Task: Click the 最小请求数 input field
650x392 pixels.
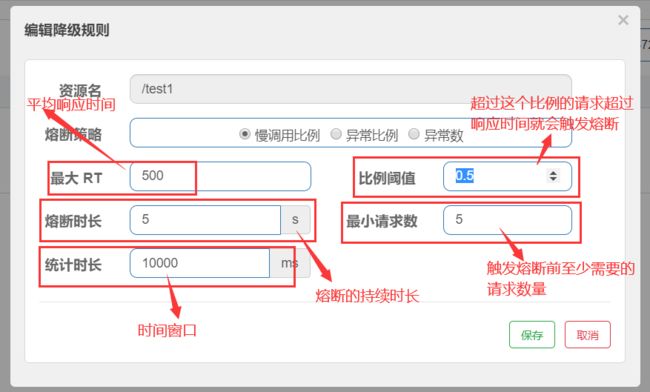Action: [507, 220]
